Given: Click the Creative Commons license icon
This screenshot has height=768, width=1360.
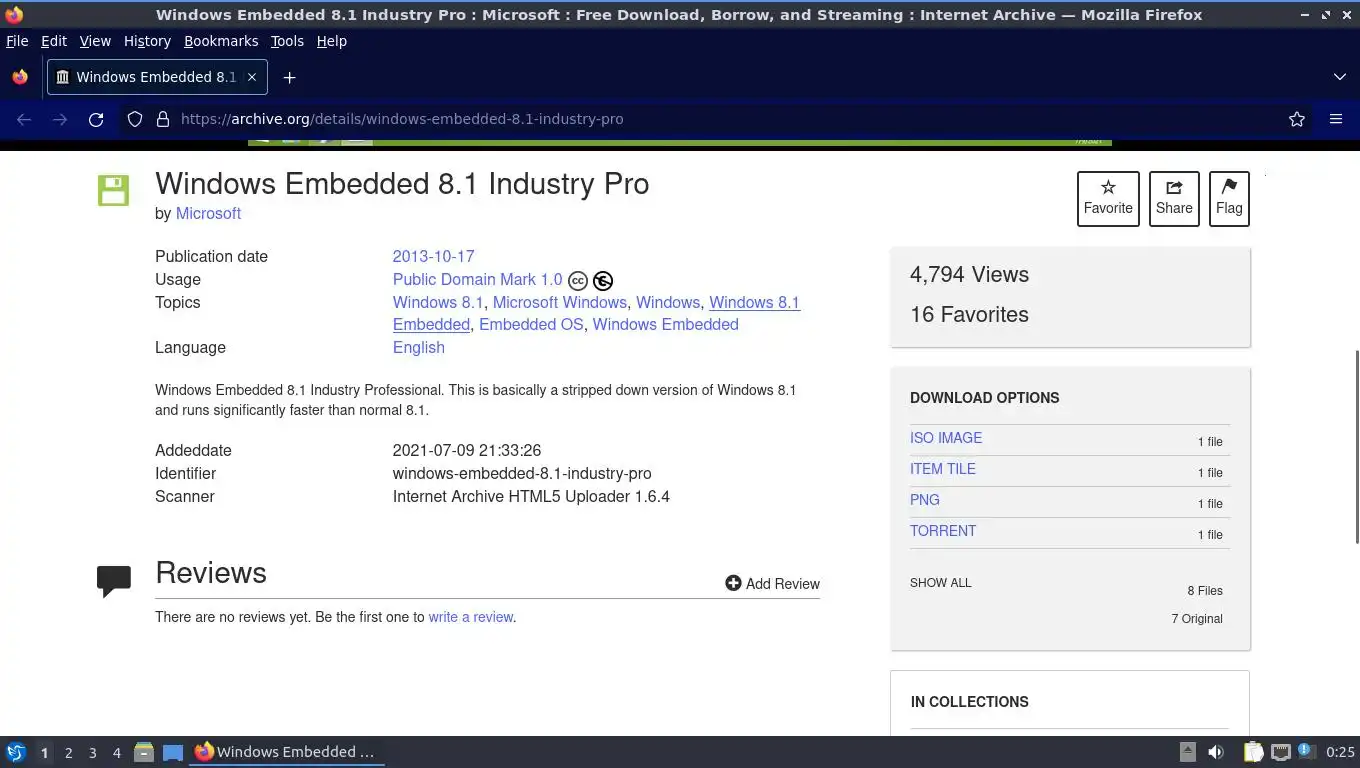Looking at the screenshot, I should pyautogui.click(x=578, y=281).
